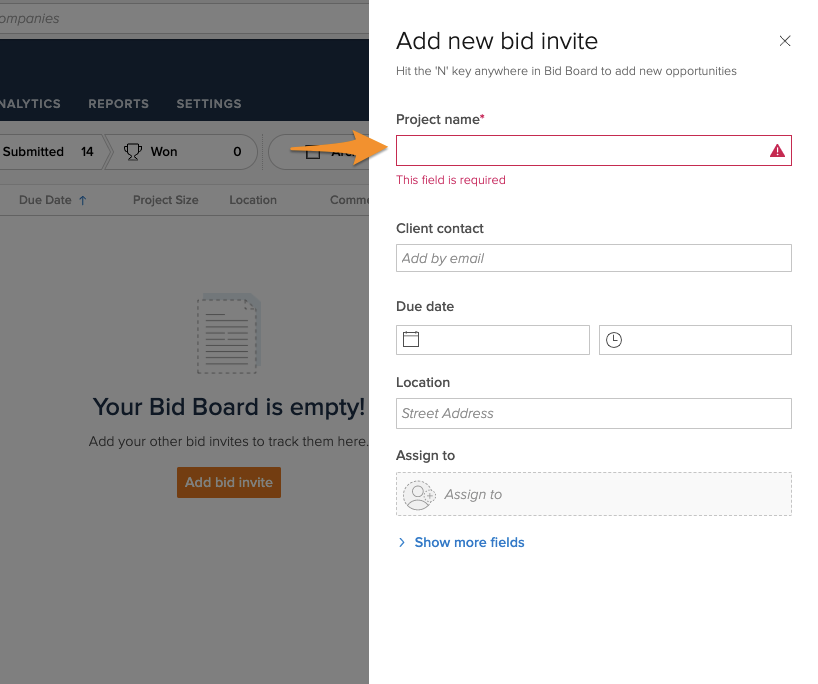The height and width of the screenshot is (684, 818).
Task: Focus the Client contact email field
Action: click(593, 258)
